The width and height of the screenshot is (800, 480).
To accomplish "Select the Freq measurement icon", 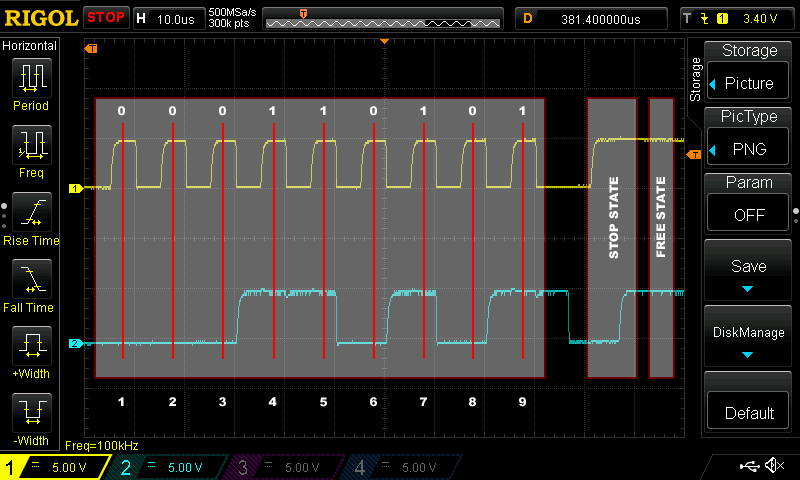I will pos(32,145).
